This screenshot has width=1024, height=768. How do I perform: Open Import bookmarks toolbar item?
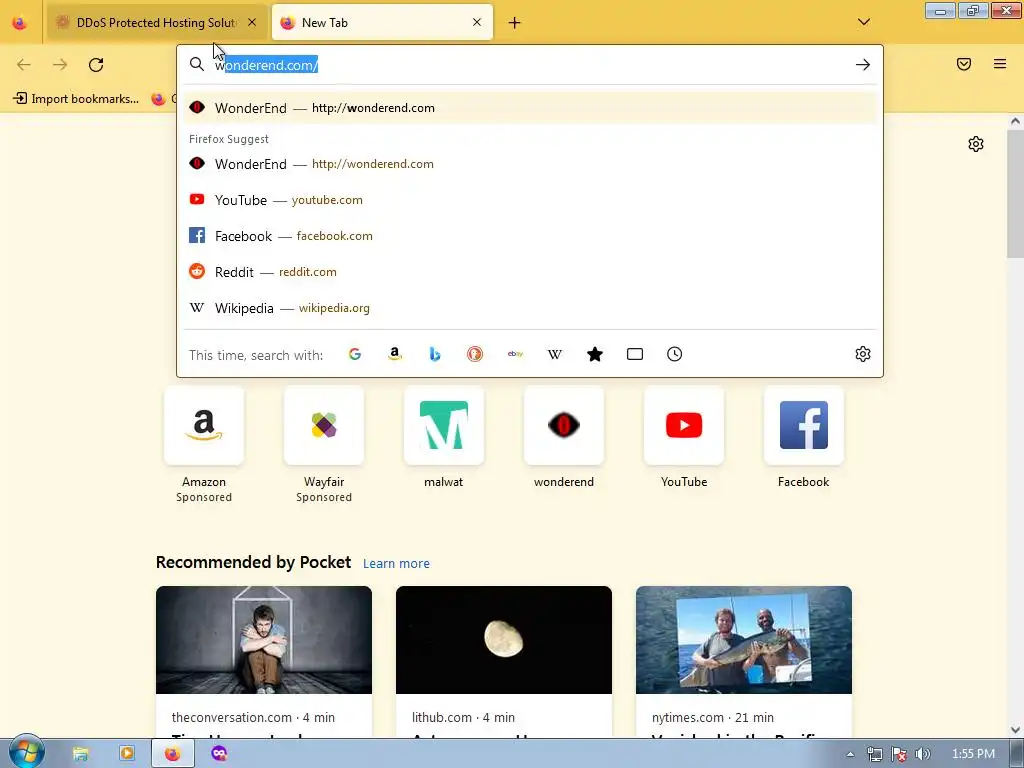click(x=76, y=99)
